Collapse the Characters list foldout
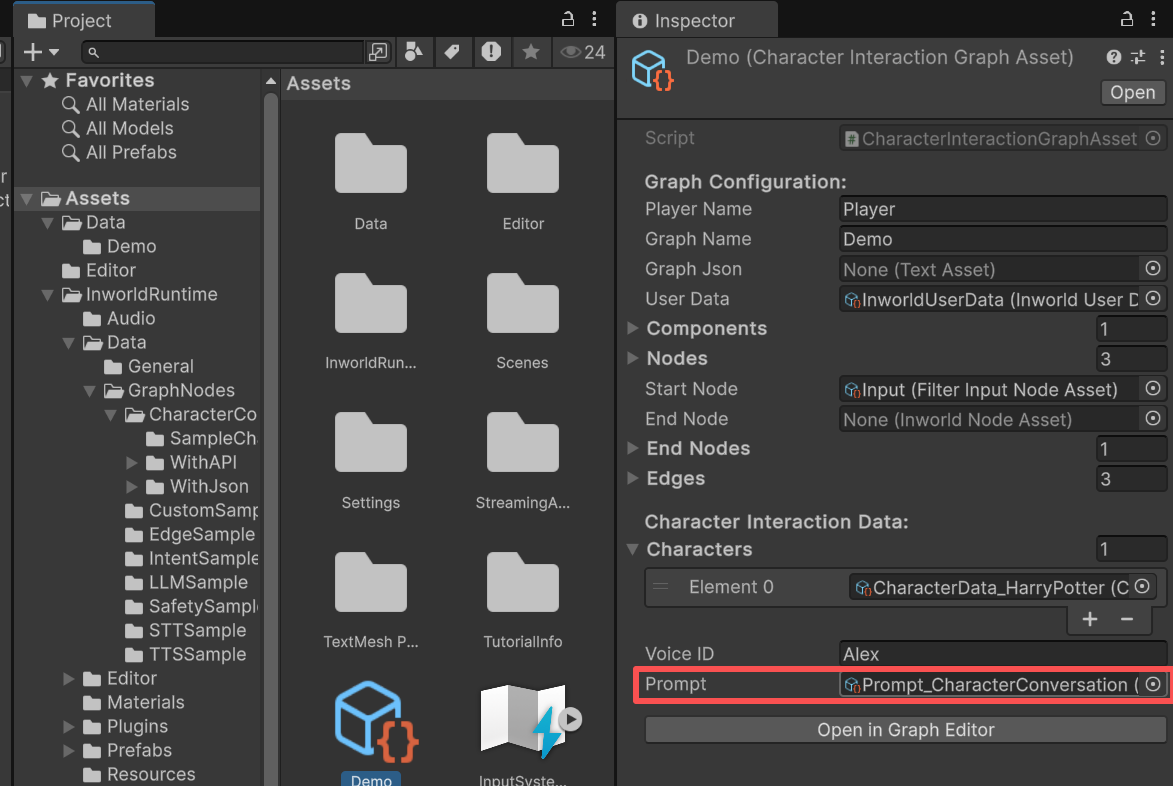Image resolution: width=1173 pixels, height=786 pixels. (633, 549)
